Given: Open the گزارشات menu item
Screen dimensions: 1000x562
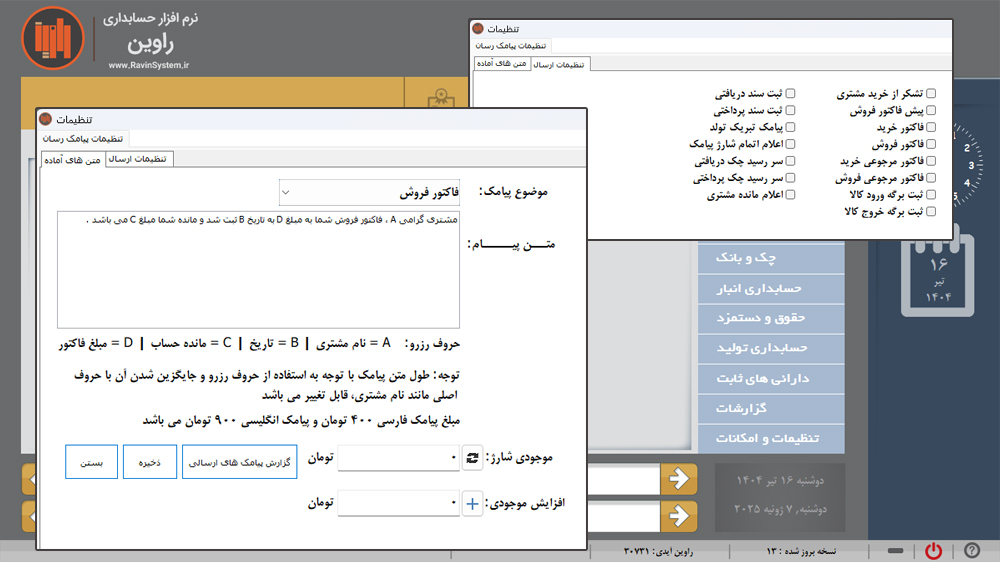Looking at the screenshot, I should coord(771,408).
